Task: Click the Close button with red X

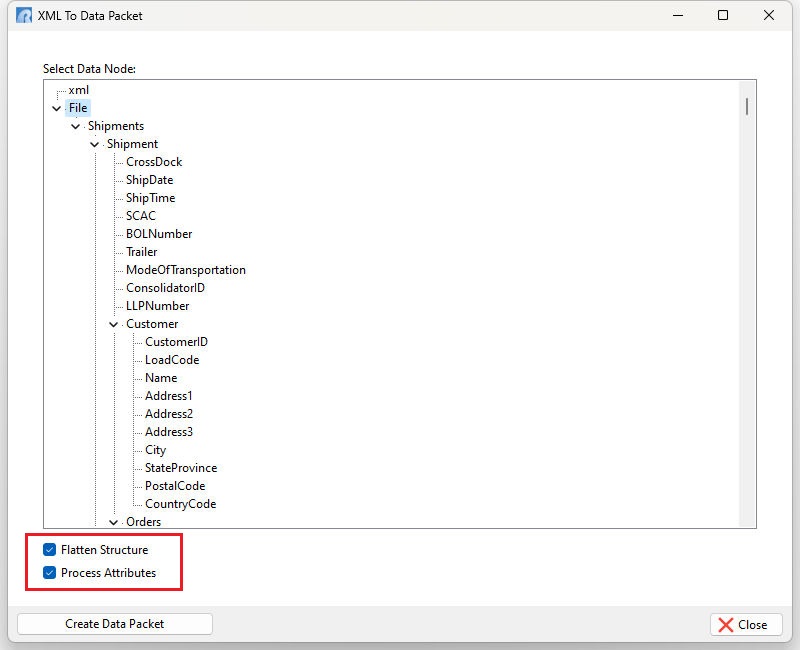Action: point(746,624)
